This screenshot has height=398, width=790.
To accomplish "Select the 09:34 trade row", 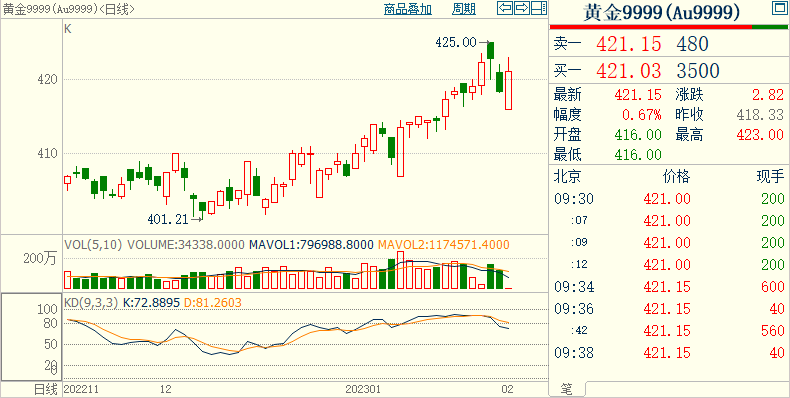I will (x=669, y=287).
